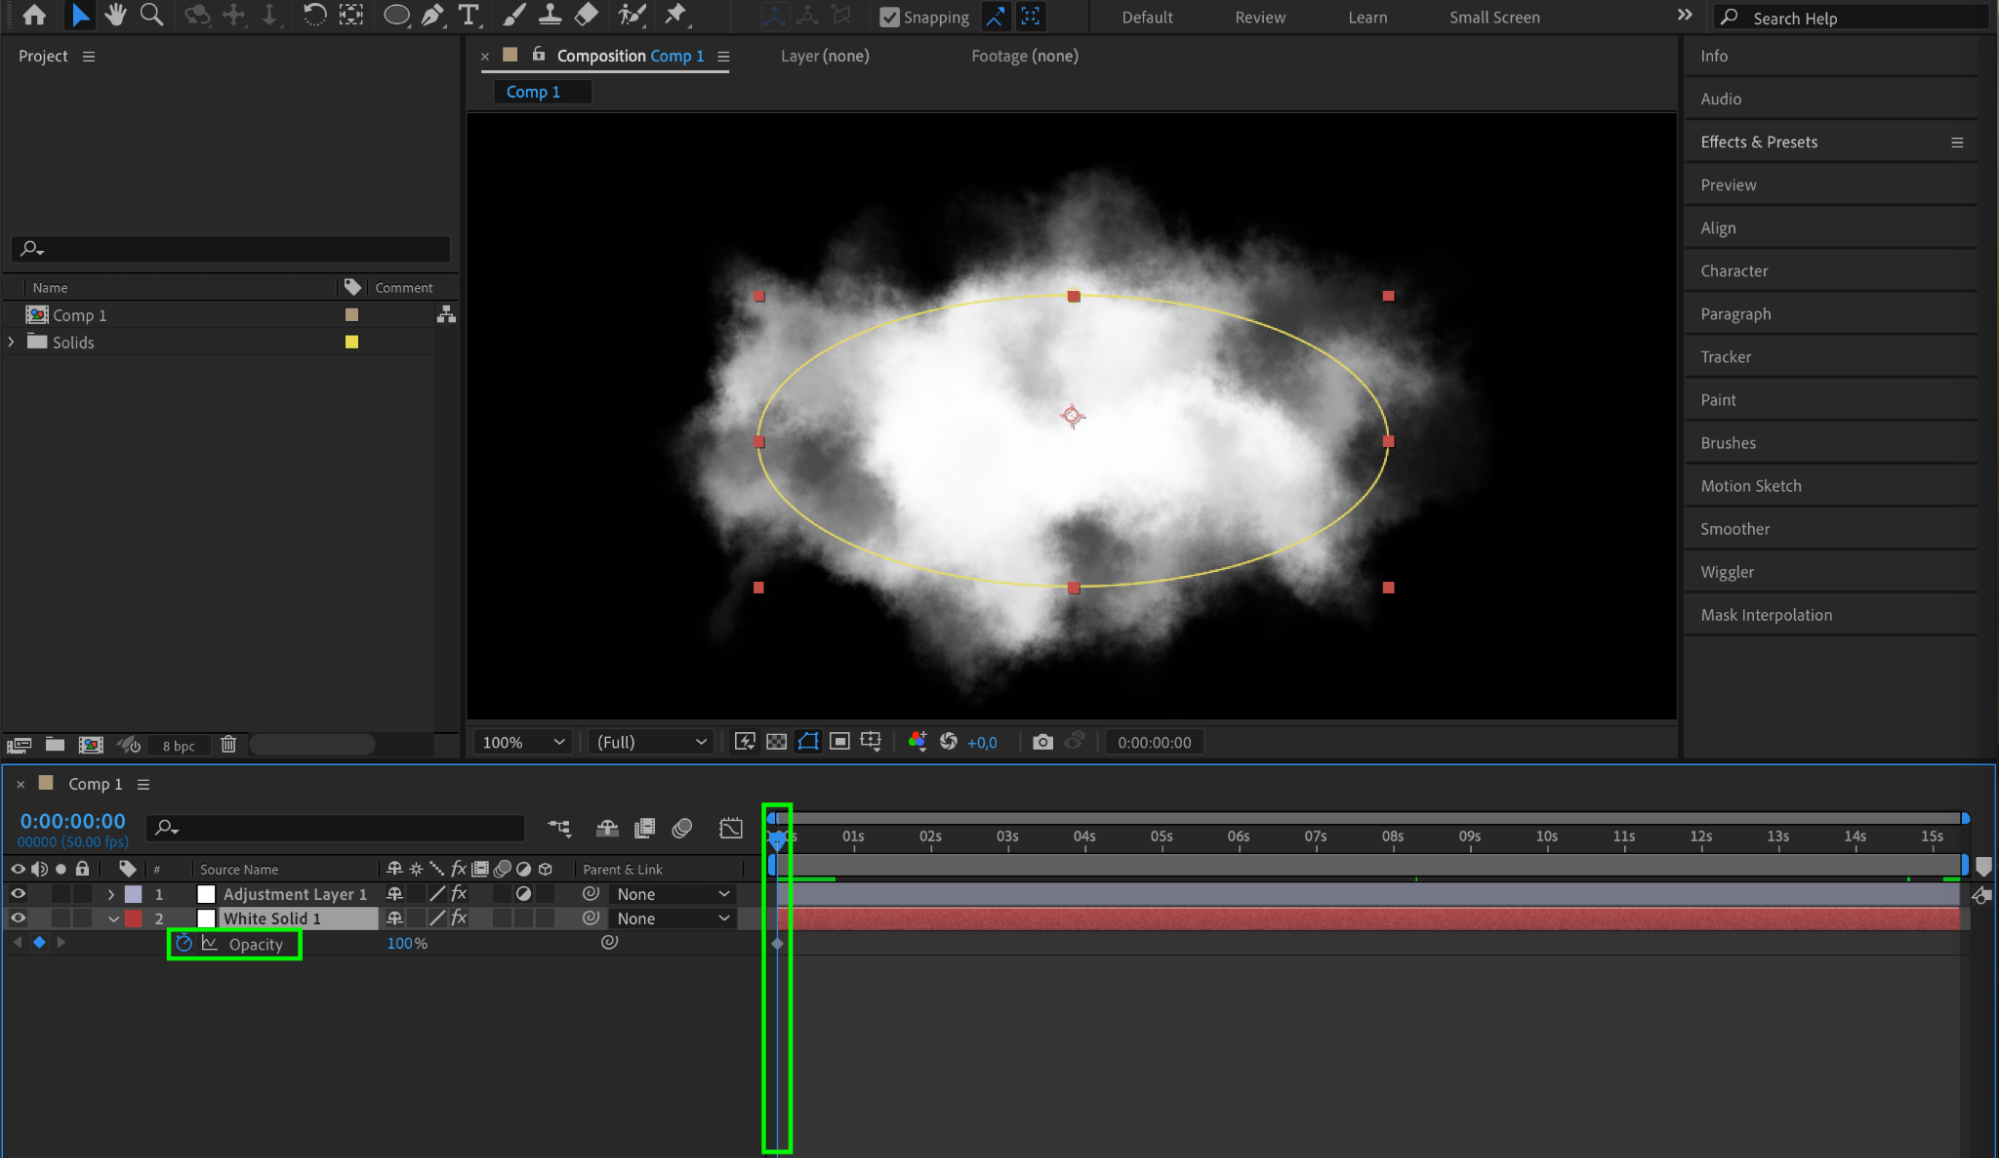Open the (Full) resolution dropdown
Image resolution: width=1999 pixels, height=1158 pixels.
pos(651,742)
